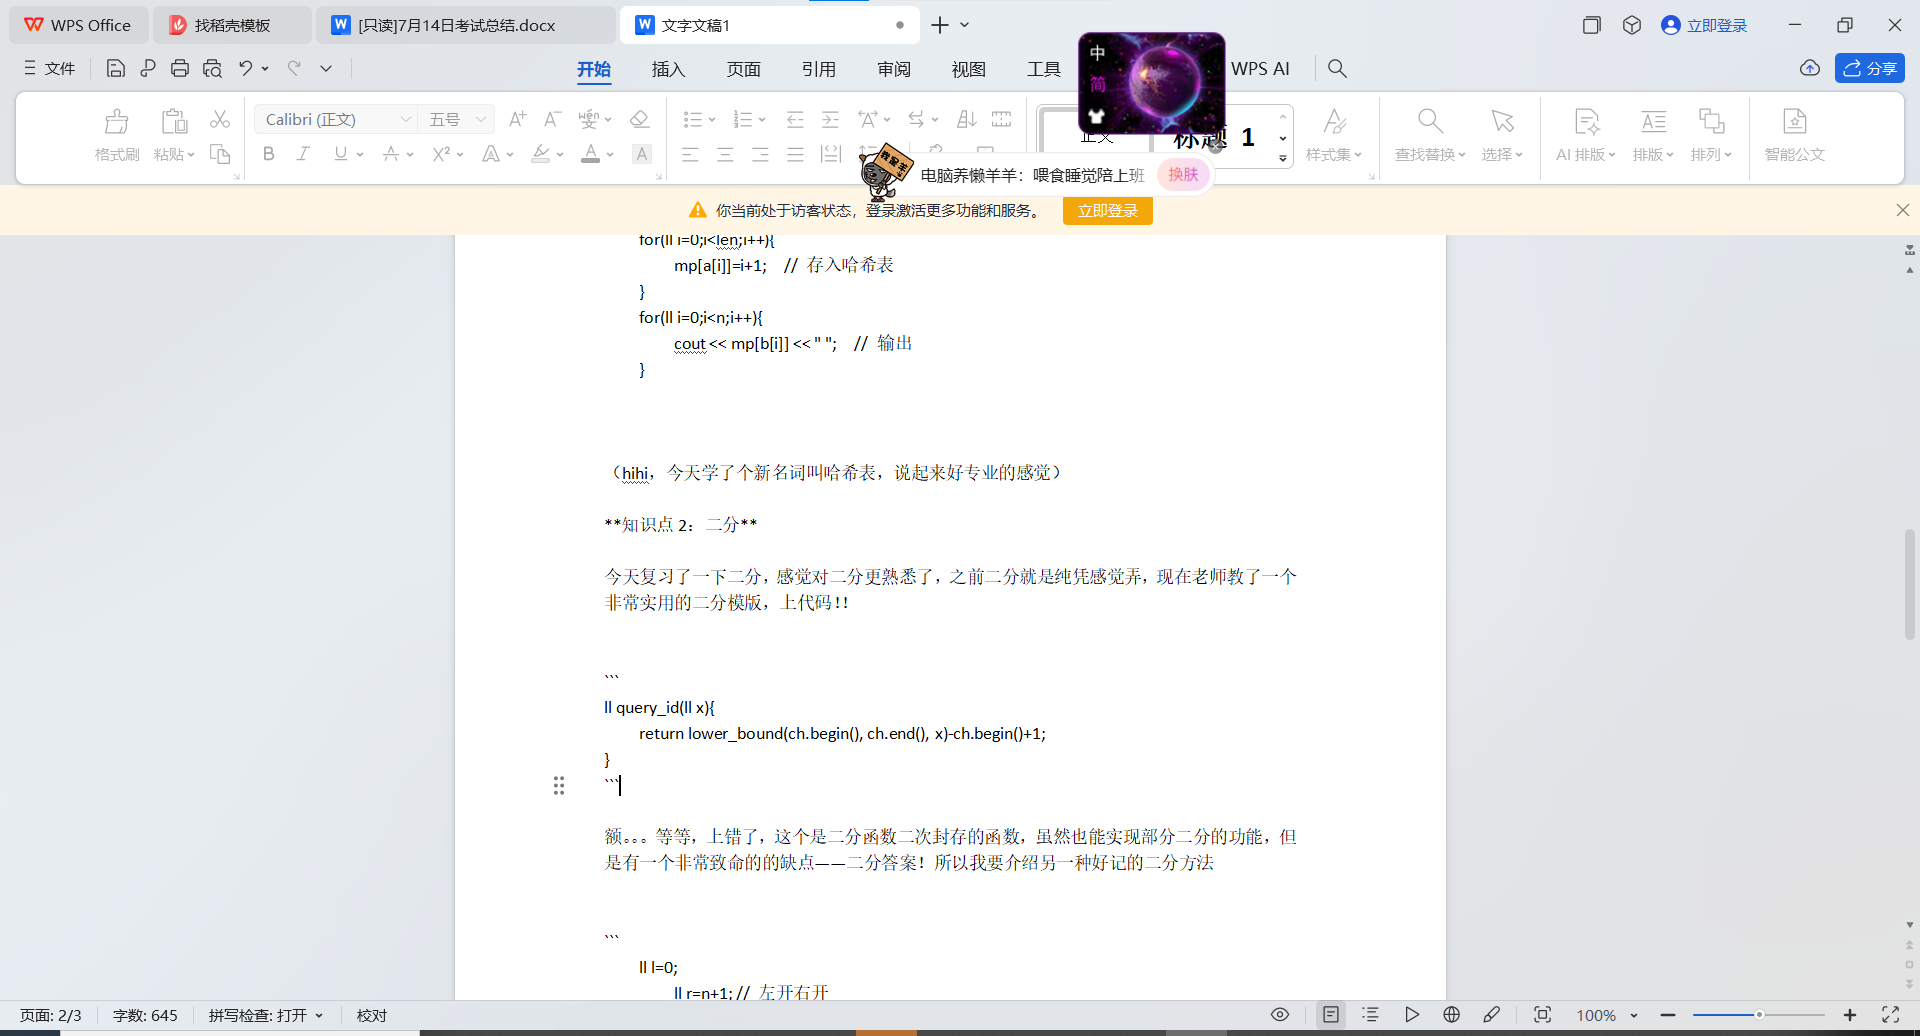Click the Format Painter brush icon
The height and width of the screenshot is (1036, 1920).
click(x=116, y=133)
